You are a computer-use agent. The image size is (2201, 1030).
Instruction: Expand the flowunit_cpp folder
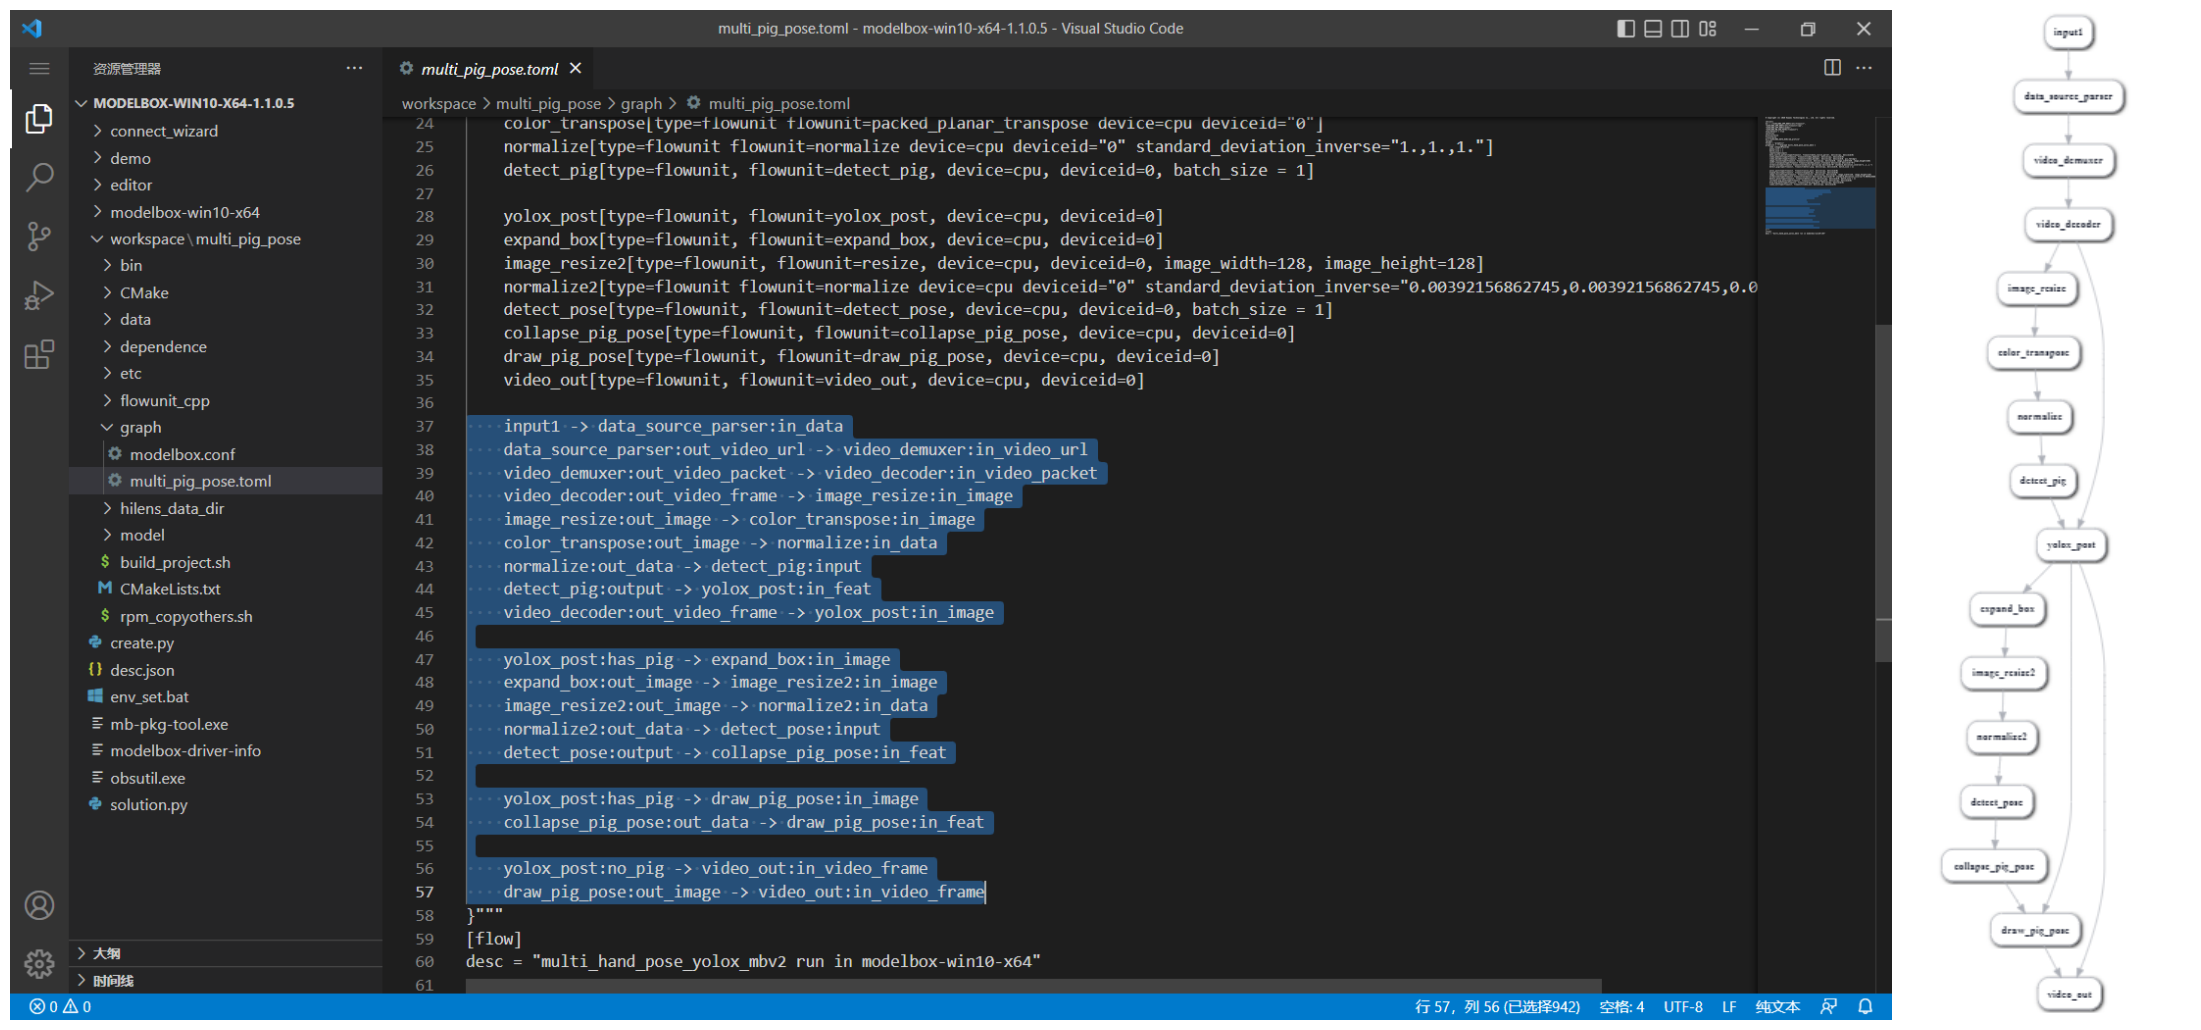tap(226, 400)
